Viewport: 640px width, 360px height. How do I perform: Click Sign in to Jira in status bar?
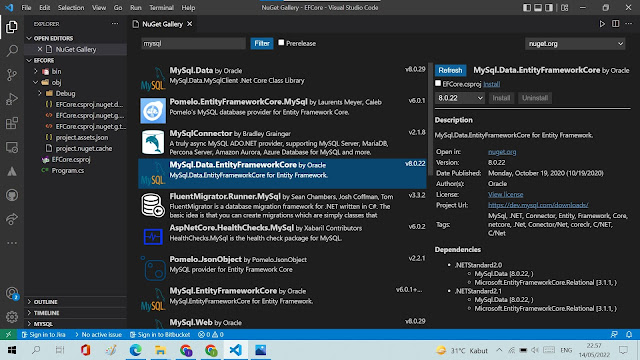[43, 334]
